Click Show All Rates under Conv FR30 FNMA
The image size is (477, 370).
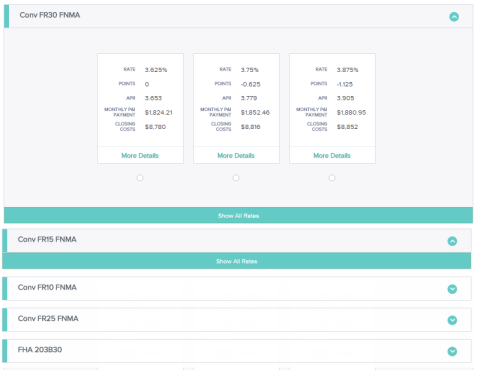click(238, 215)
